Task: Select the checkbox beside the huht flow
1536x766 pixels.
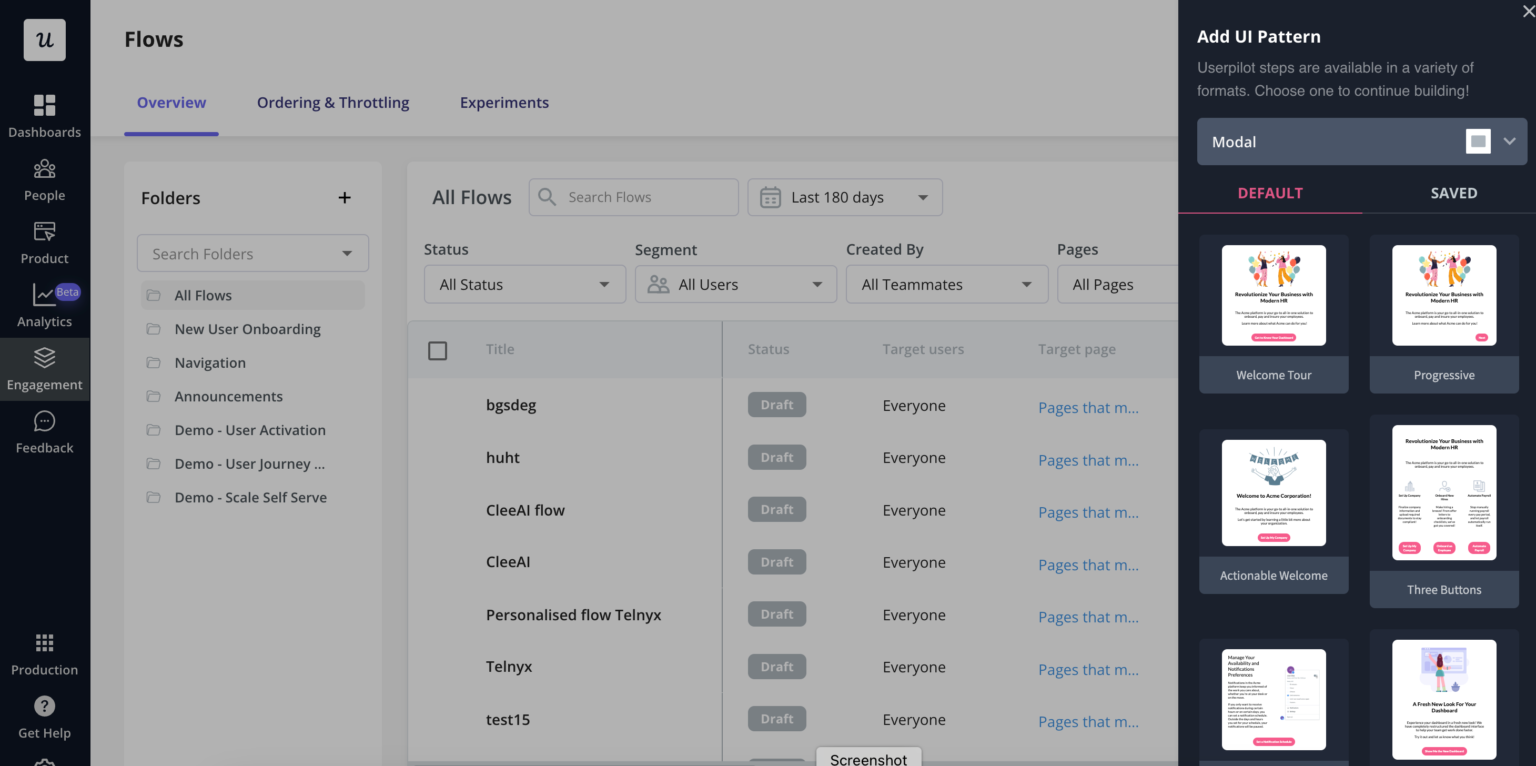Action: [437, 457]
